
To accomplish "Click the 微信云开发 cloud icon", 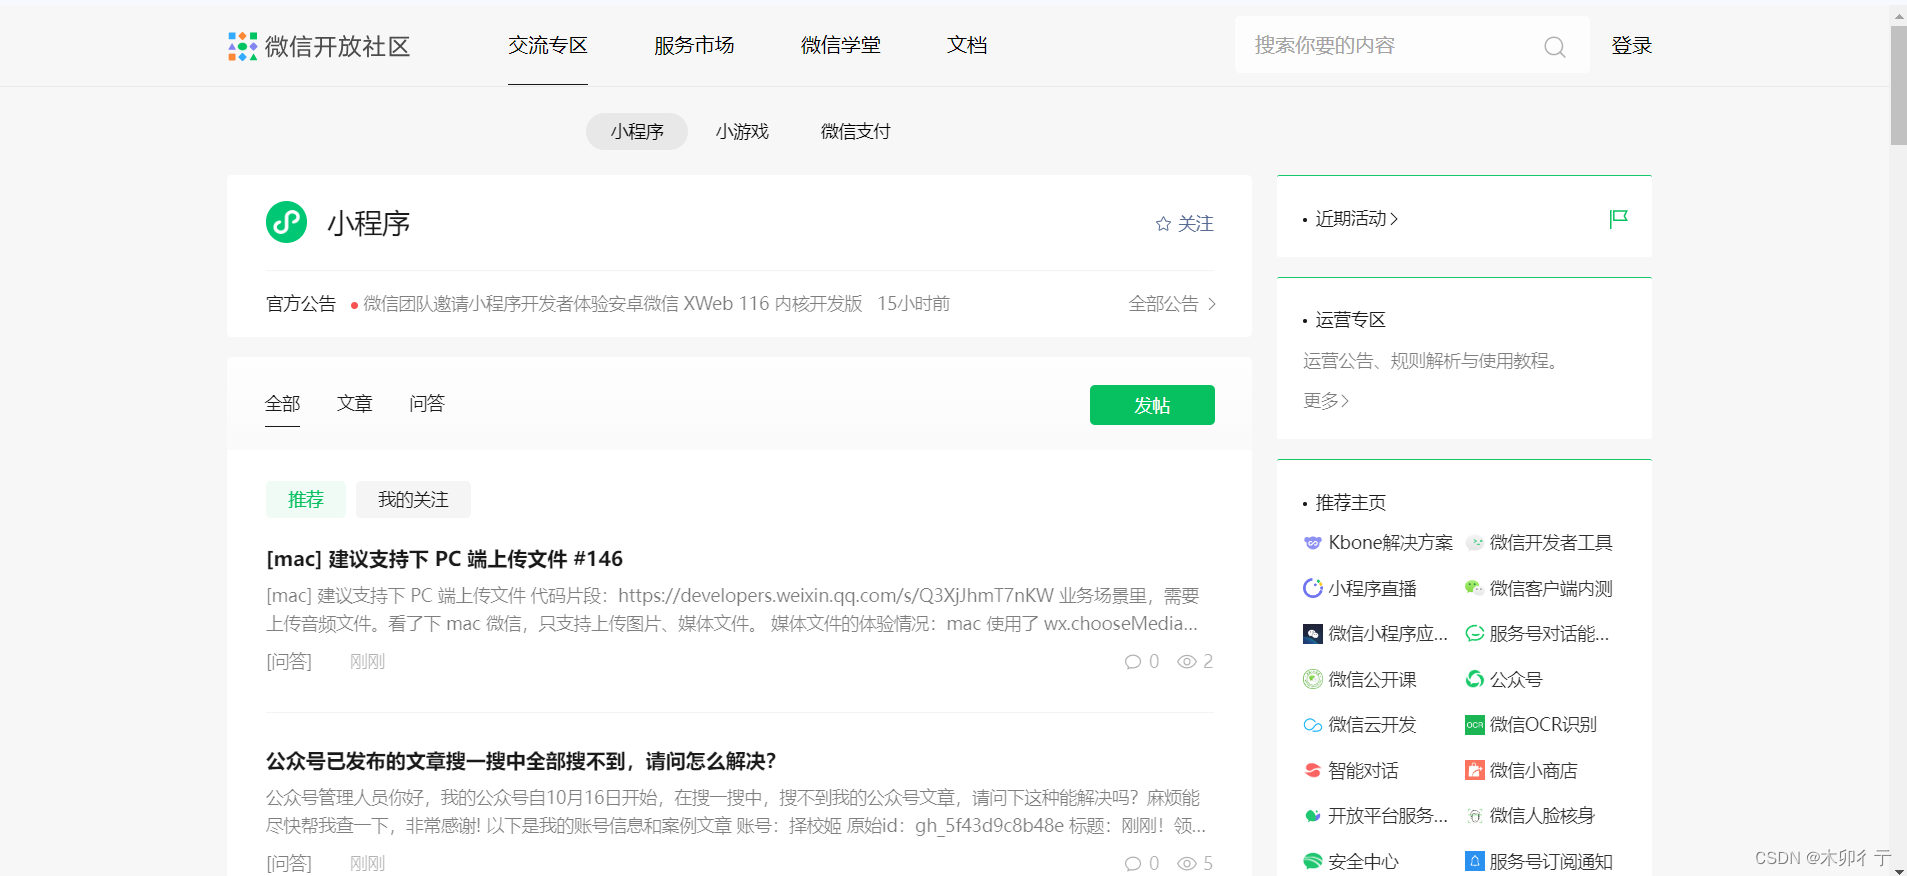I will (1313, 725).
